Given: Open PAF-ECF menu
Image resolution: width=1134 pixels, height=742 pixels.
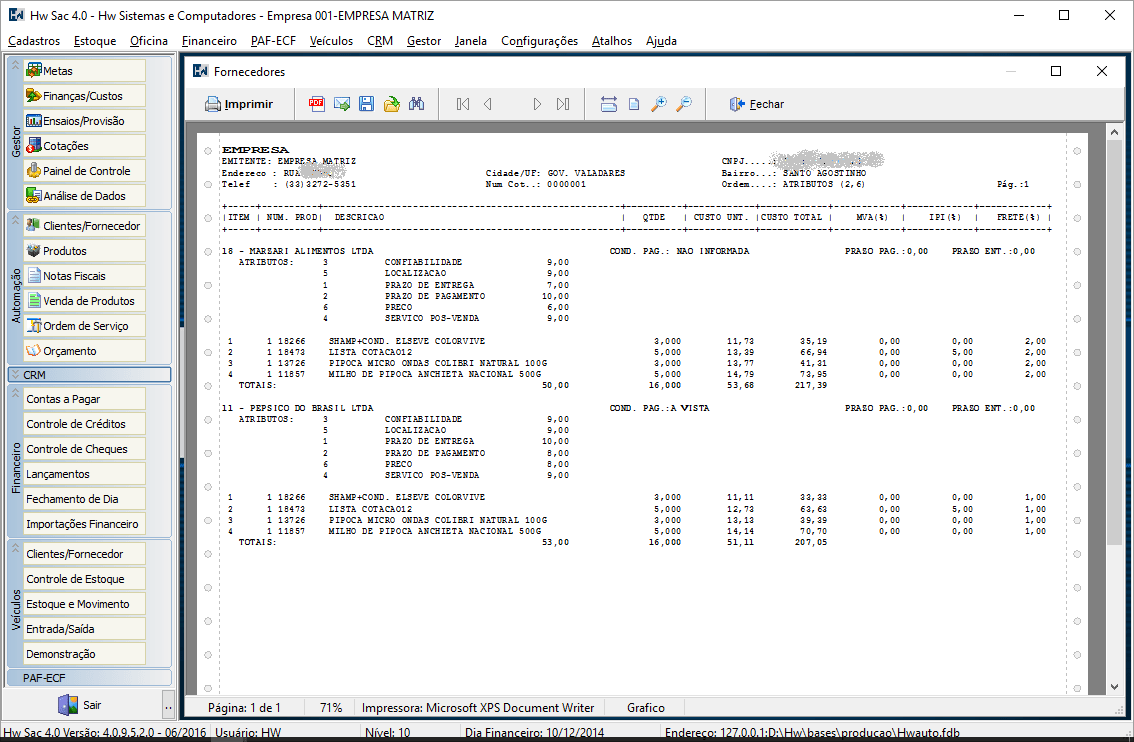Looking at the screenshot, I should click(x=273, y=41).
